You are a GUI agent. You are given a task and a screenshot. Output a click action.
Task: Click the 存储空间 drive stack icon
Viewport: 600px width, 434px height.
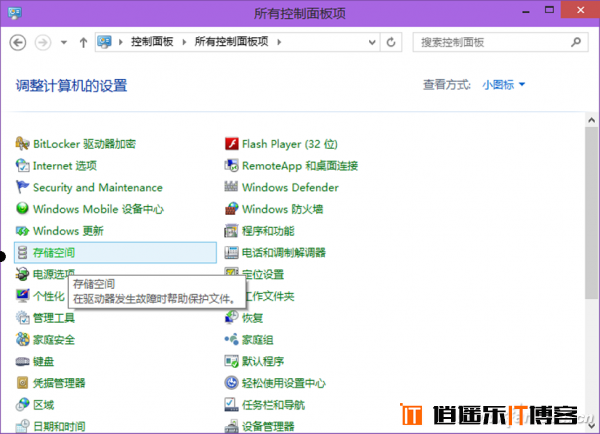[x=22, y=253]
